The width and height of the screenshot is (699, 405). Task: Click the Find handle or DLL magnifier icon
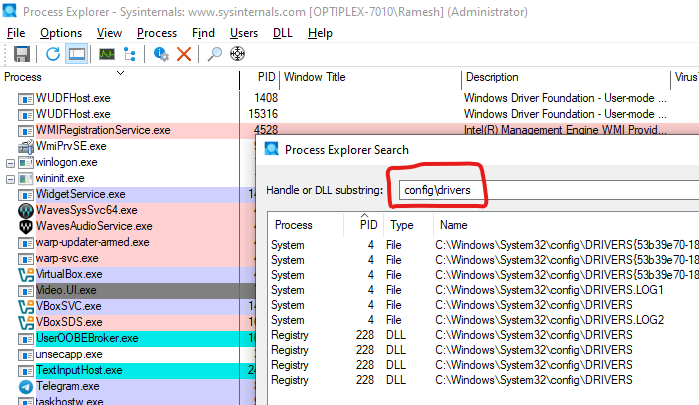pos(214,54)
